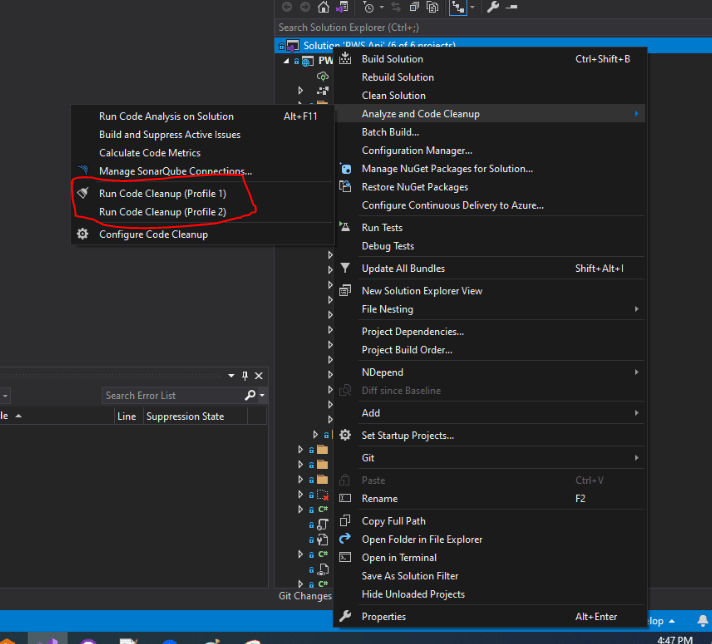Screen dimensions: 712x644
Task: Toggle the highlighted nesting view toolbar button
Action: [x=458, y=7]
